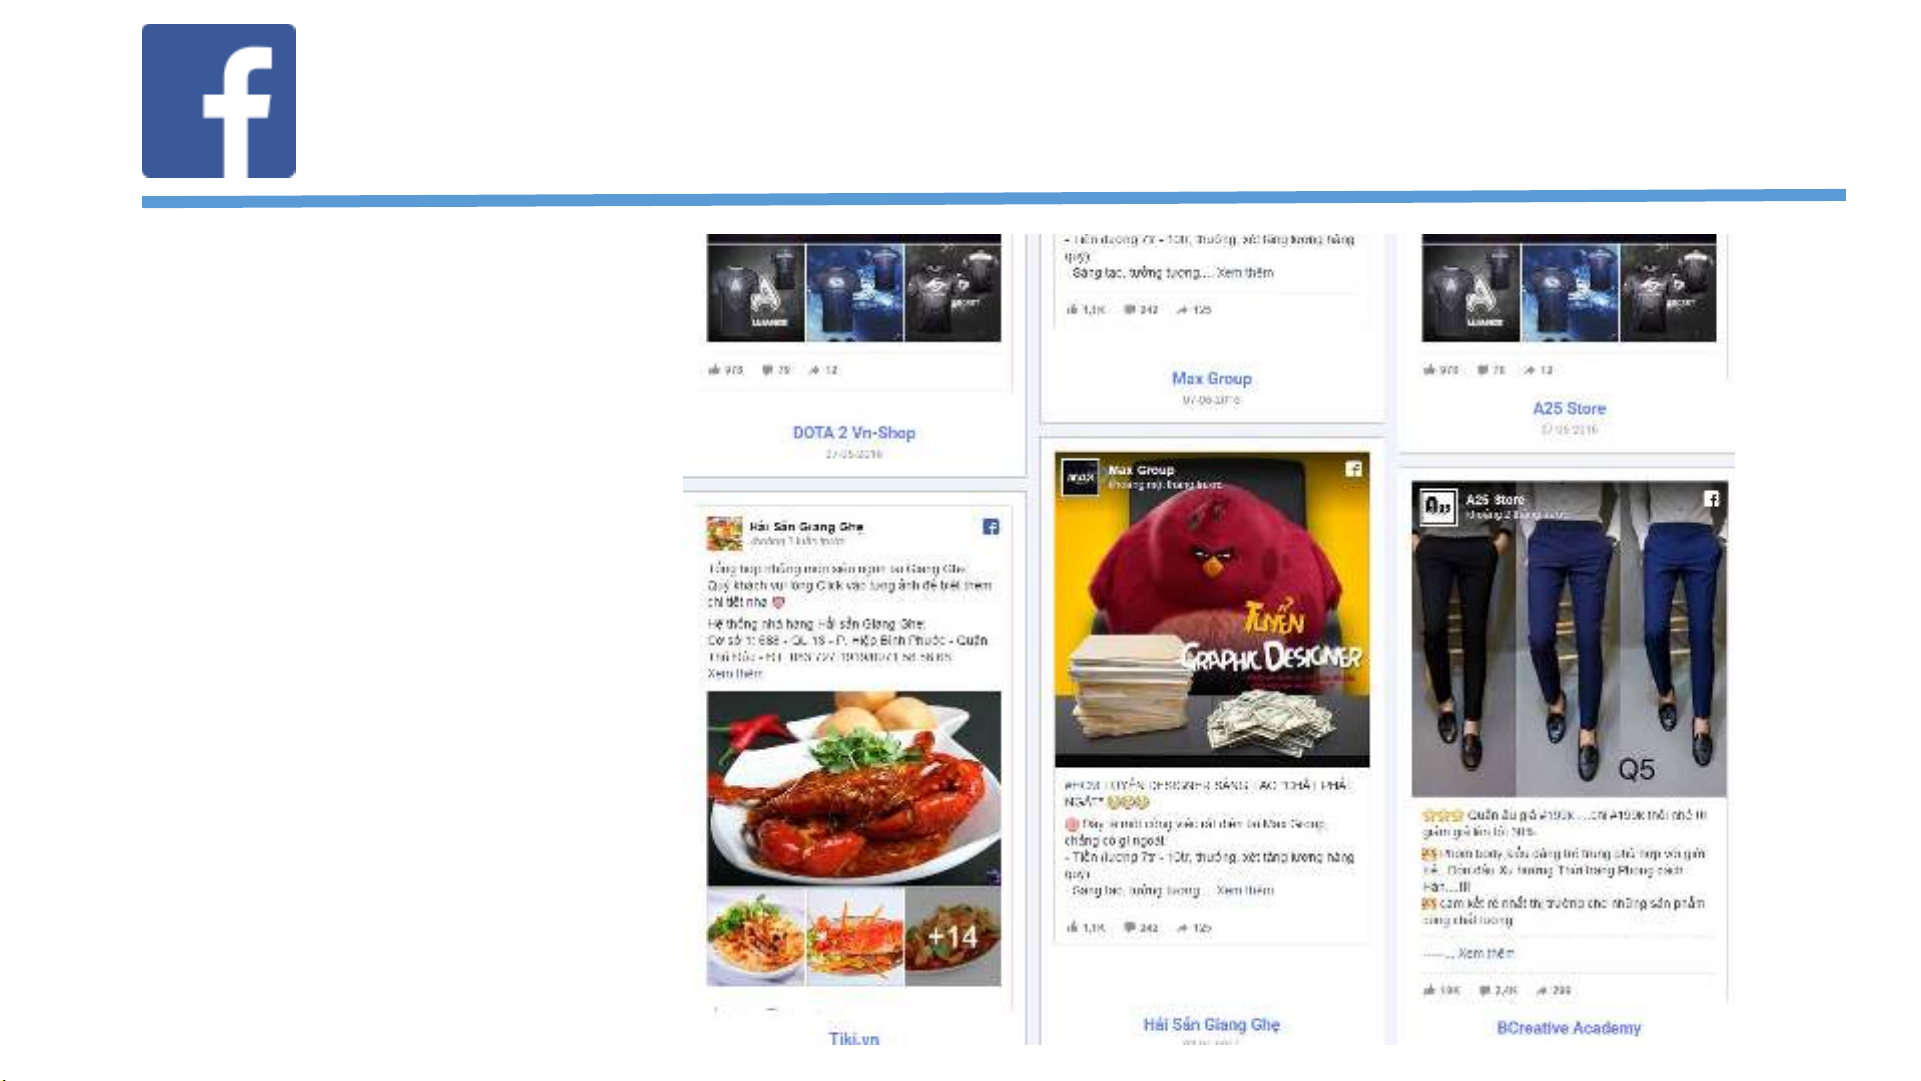Click the share icon above the Max Group link
The image size is (1921, 1081).
pos(1182,310)
